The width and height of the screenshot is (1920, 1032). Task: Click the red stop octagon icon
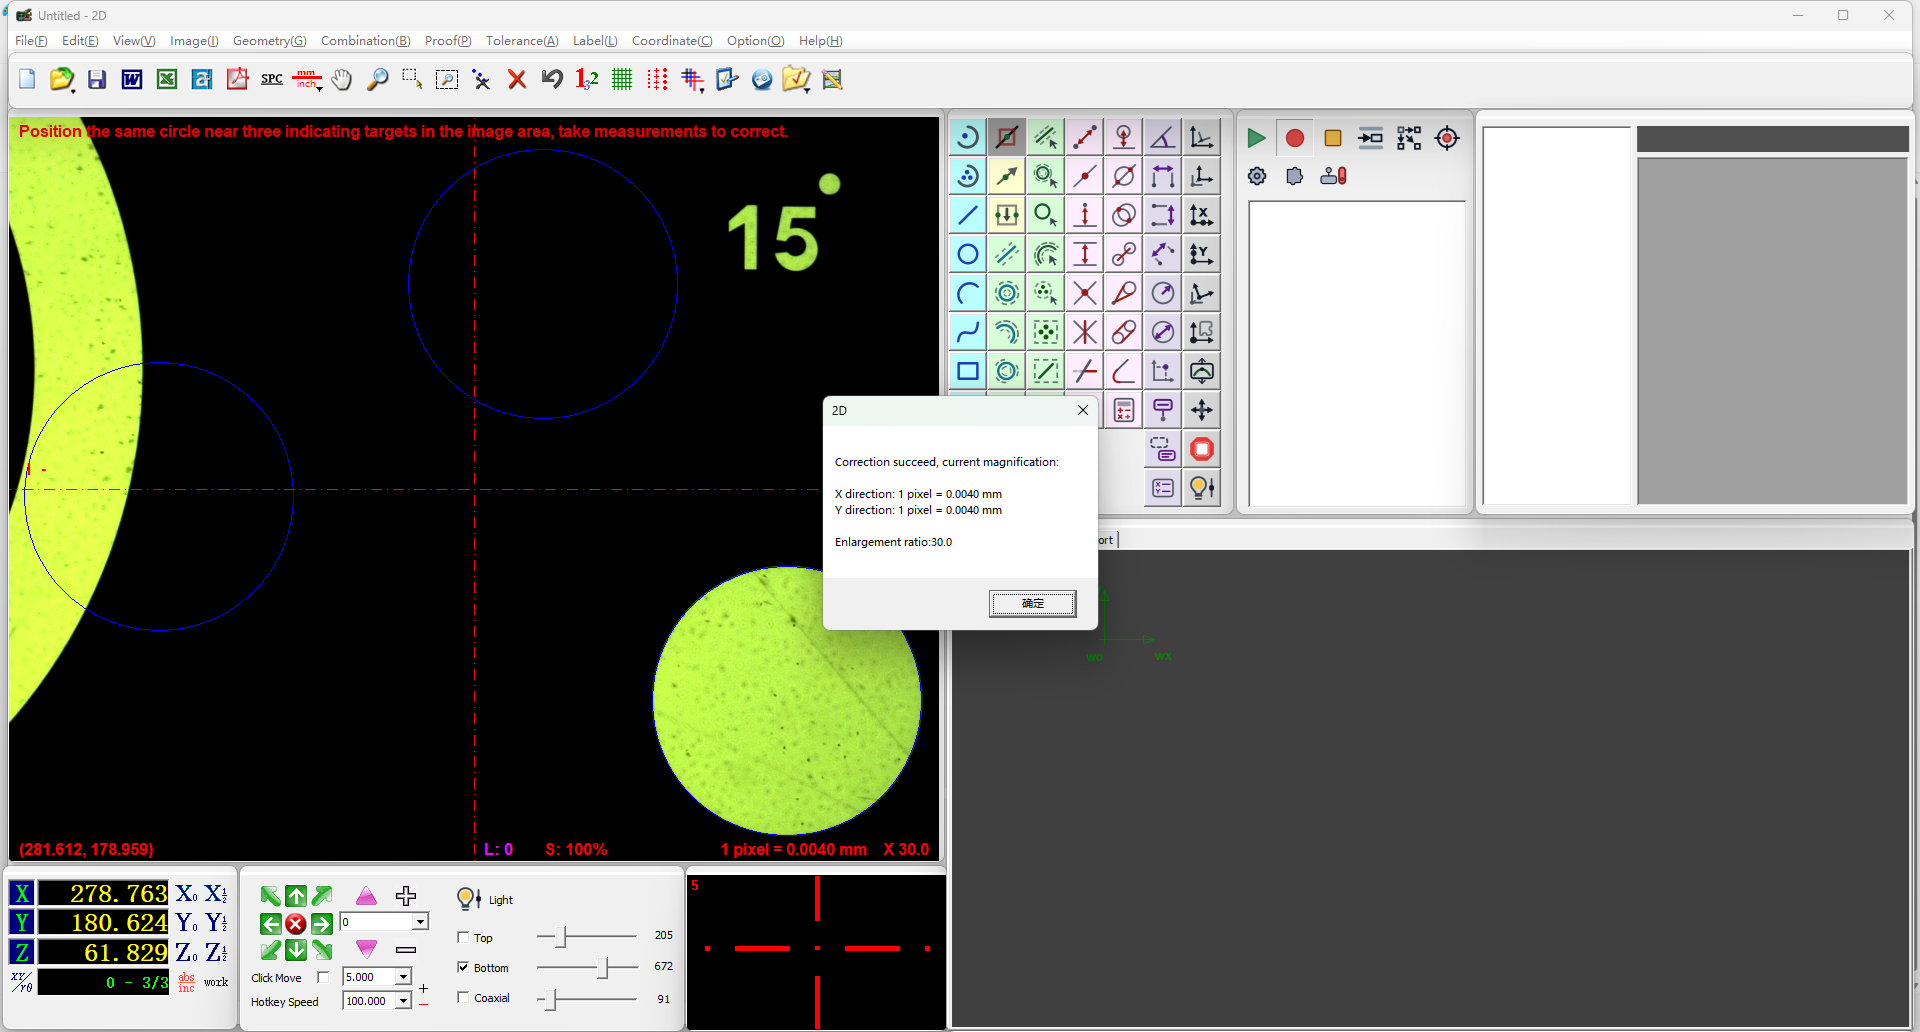point(1202,449)
